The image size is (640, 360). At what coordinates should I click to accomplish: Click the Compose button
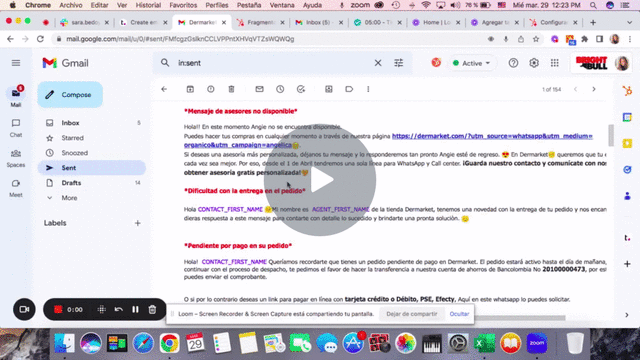point(70,95)
